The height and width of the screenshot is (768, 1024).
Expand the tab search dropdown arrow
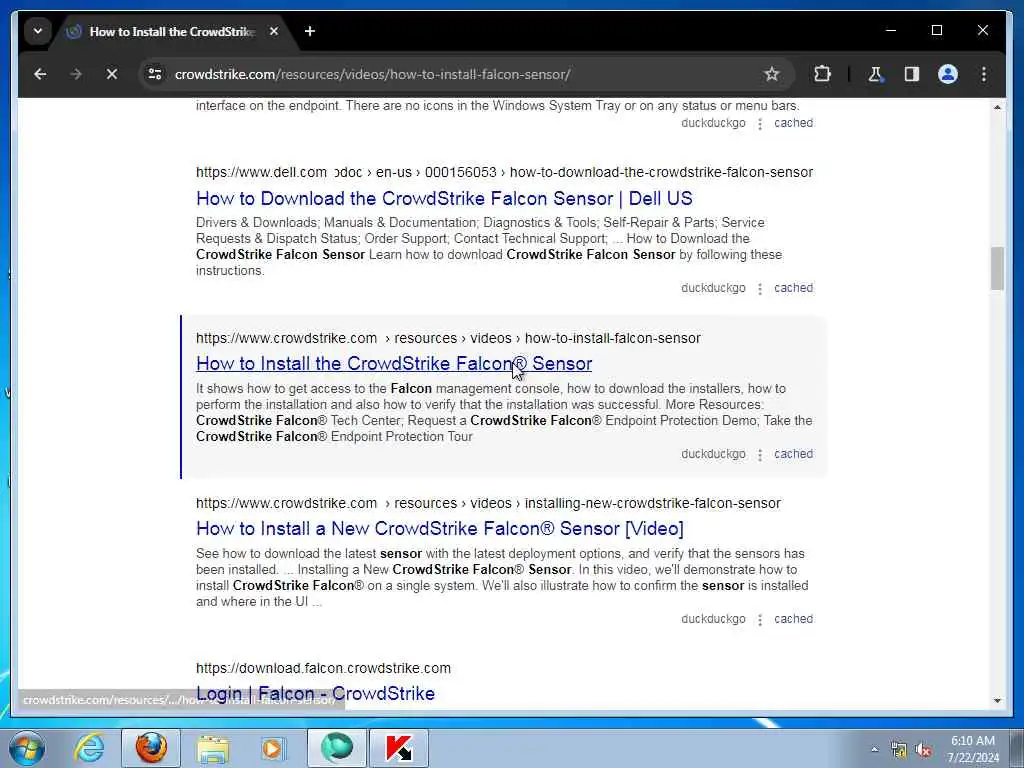point(38,31)
